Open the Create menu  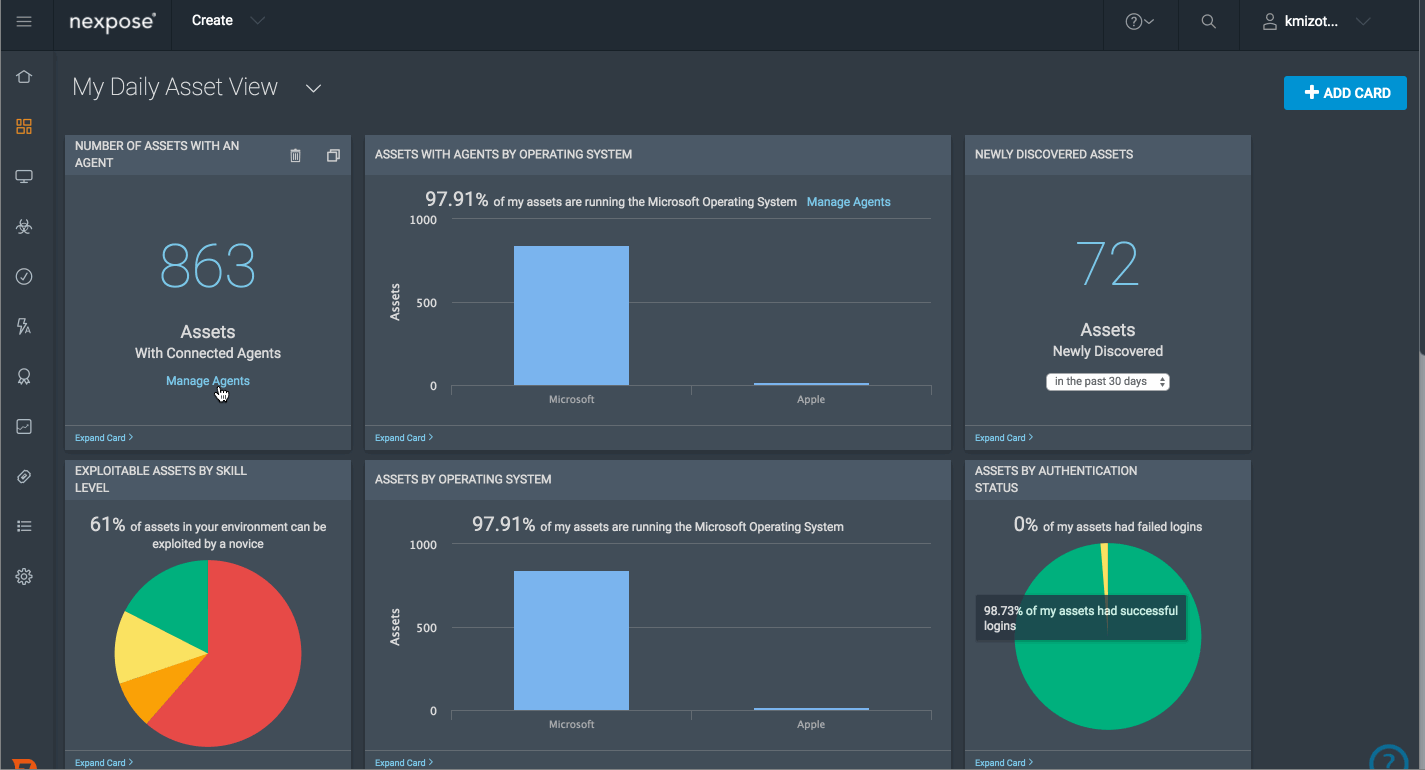coord(228,21)
